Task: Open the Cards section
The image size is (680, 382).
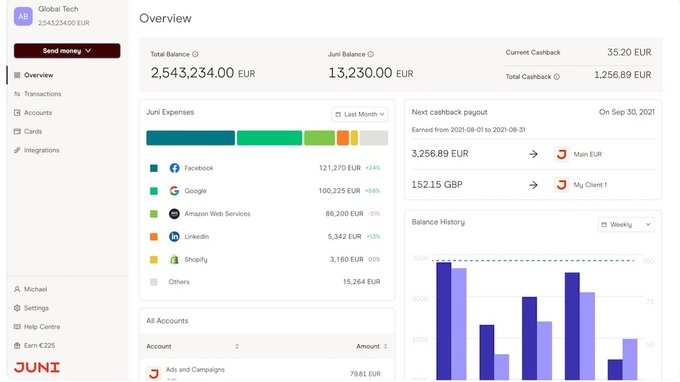Action: [33, 131]
